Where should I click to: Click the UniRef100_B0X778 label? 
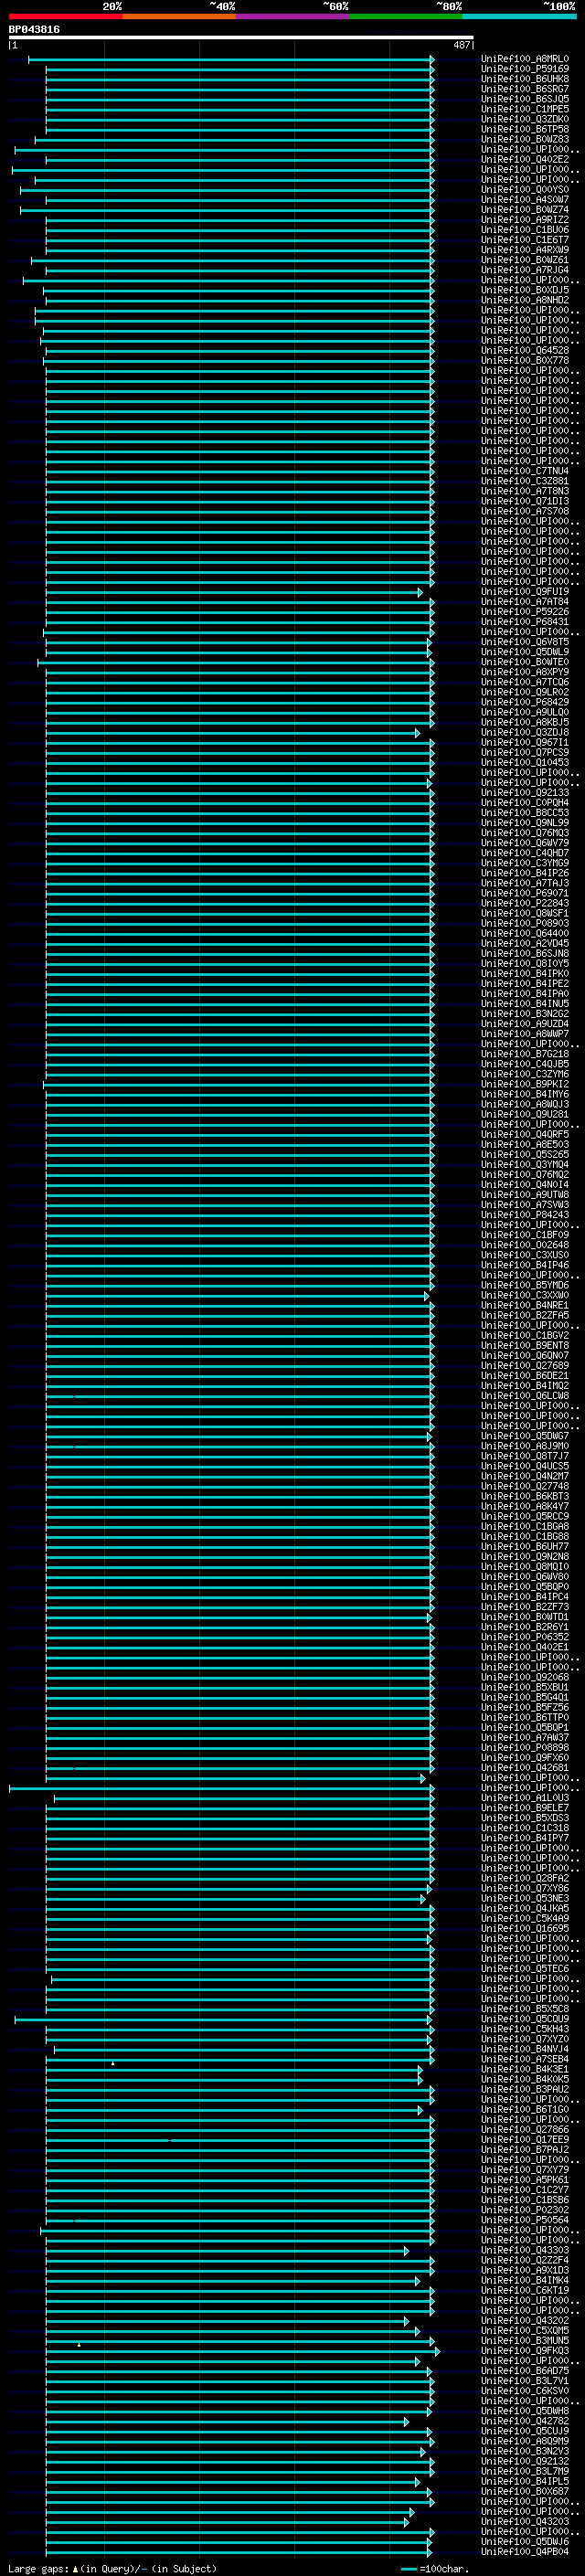524,360
